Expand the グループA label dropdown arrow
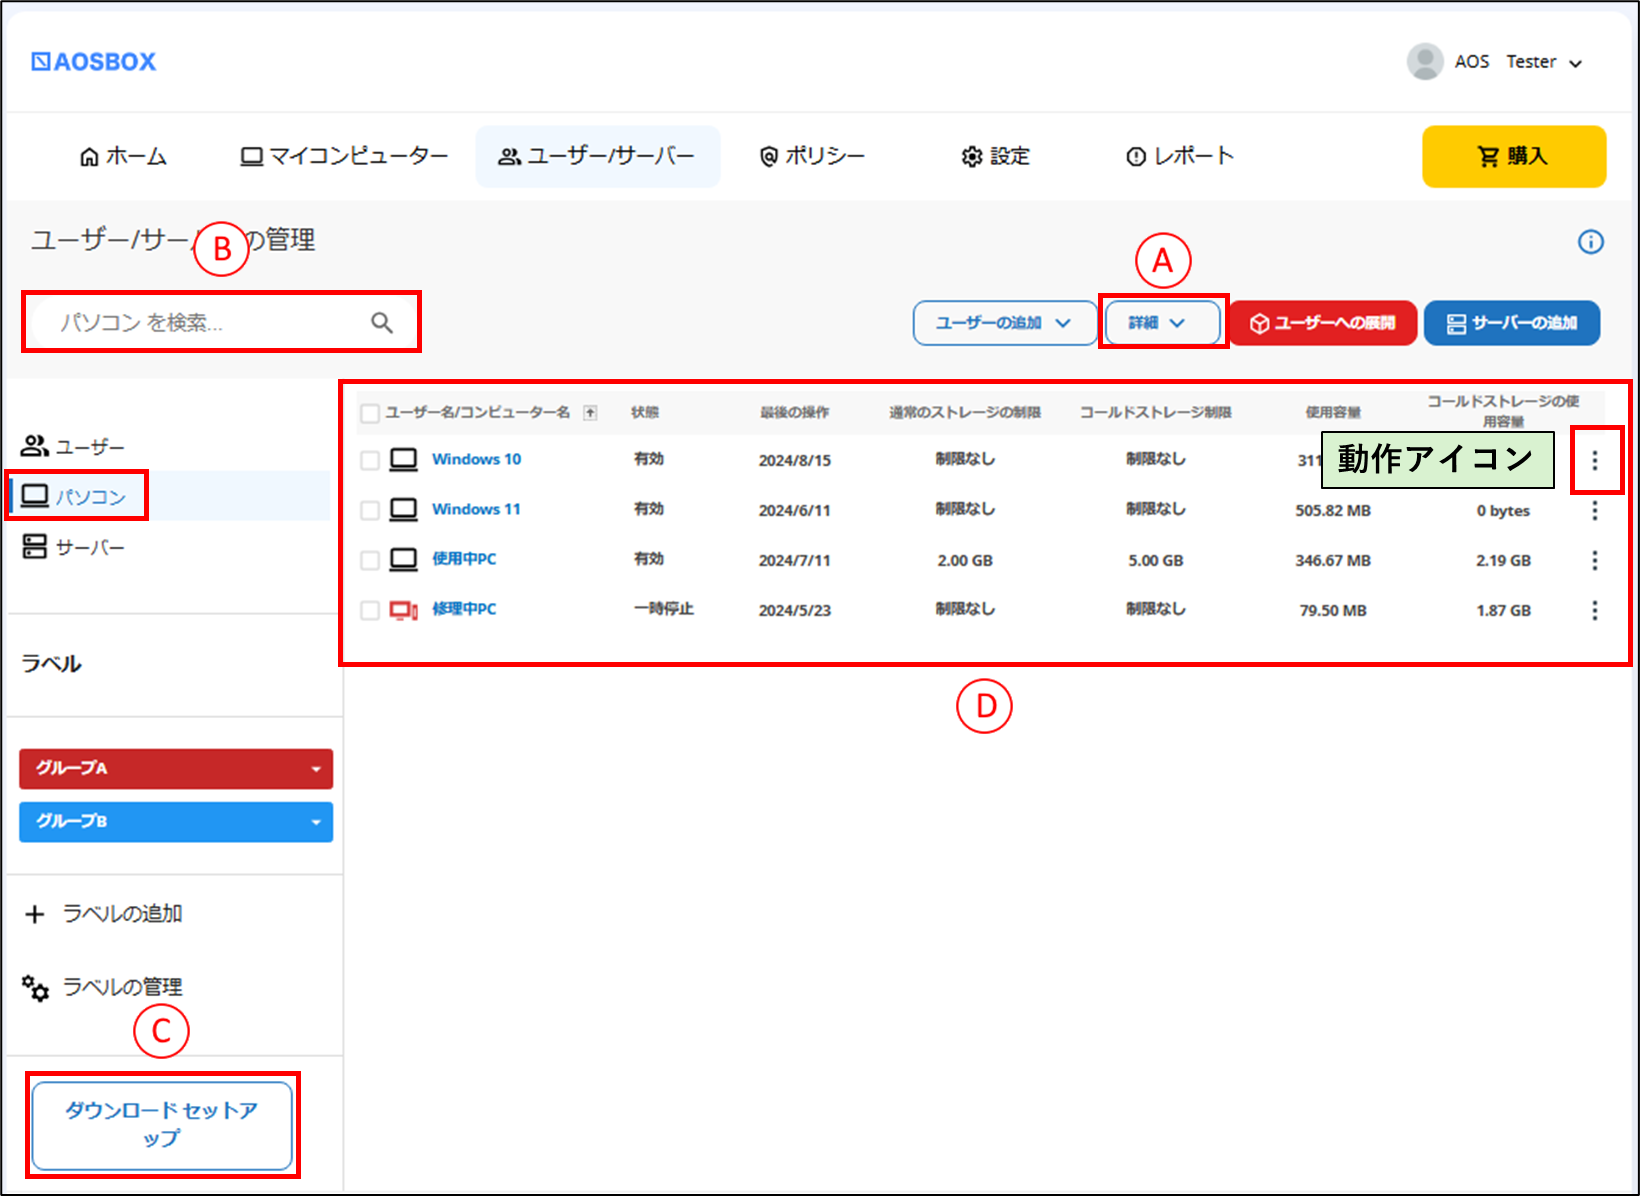 click(316, 769)
